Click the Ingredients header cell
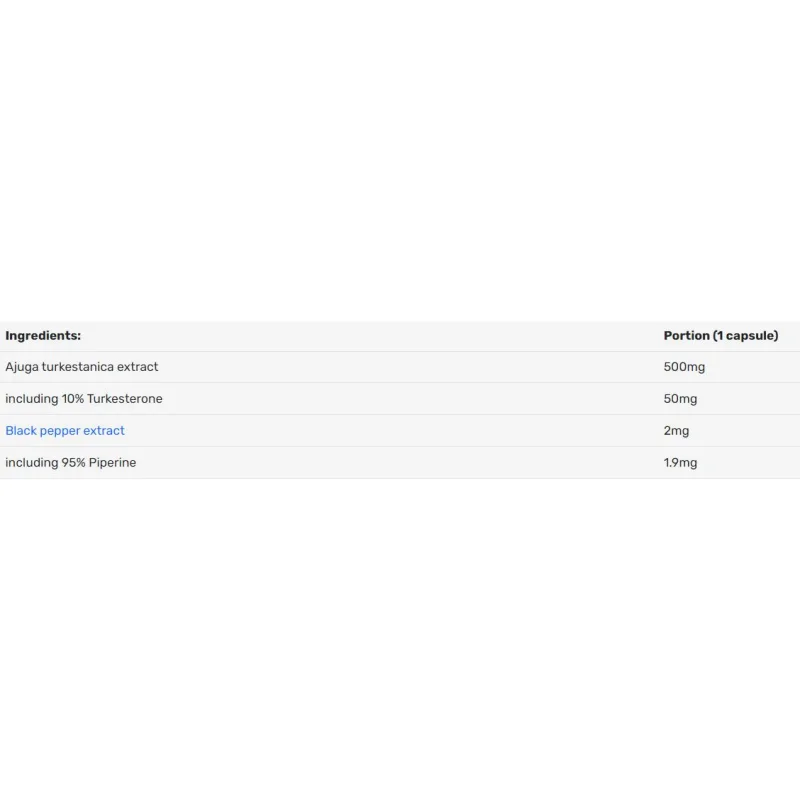 click(43, 336)
